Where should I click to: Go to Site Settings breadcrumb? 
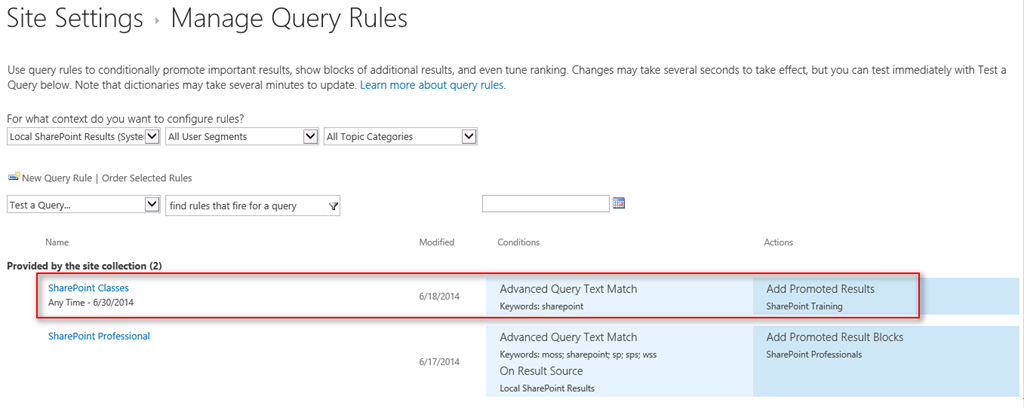click(75, 18)
